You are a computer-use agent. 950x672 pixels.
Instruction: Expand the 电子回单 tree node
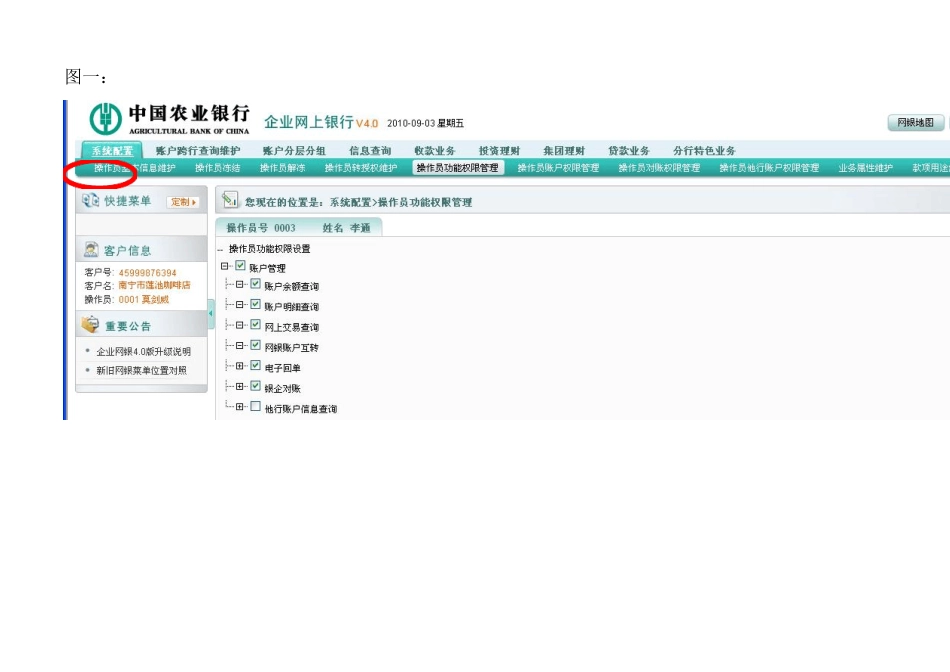[x=240, y=366]
